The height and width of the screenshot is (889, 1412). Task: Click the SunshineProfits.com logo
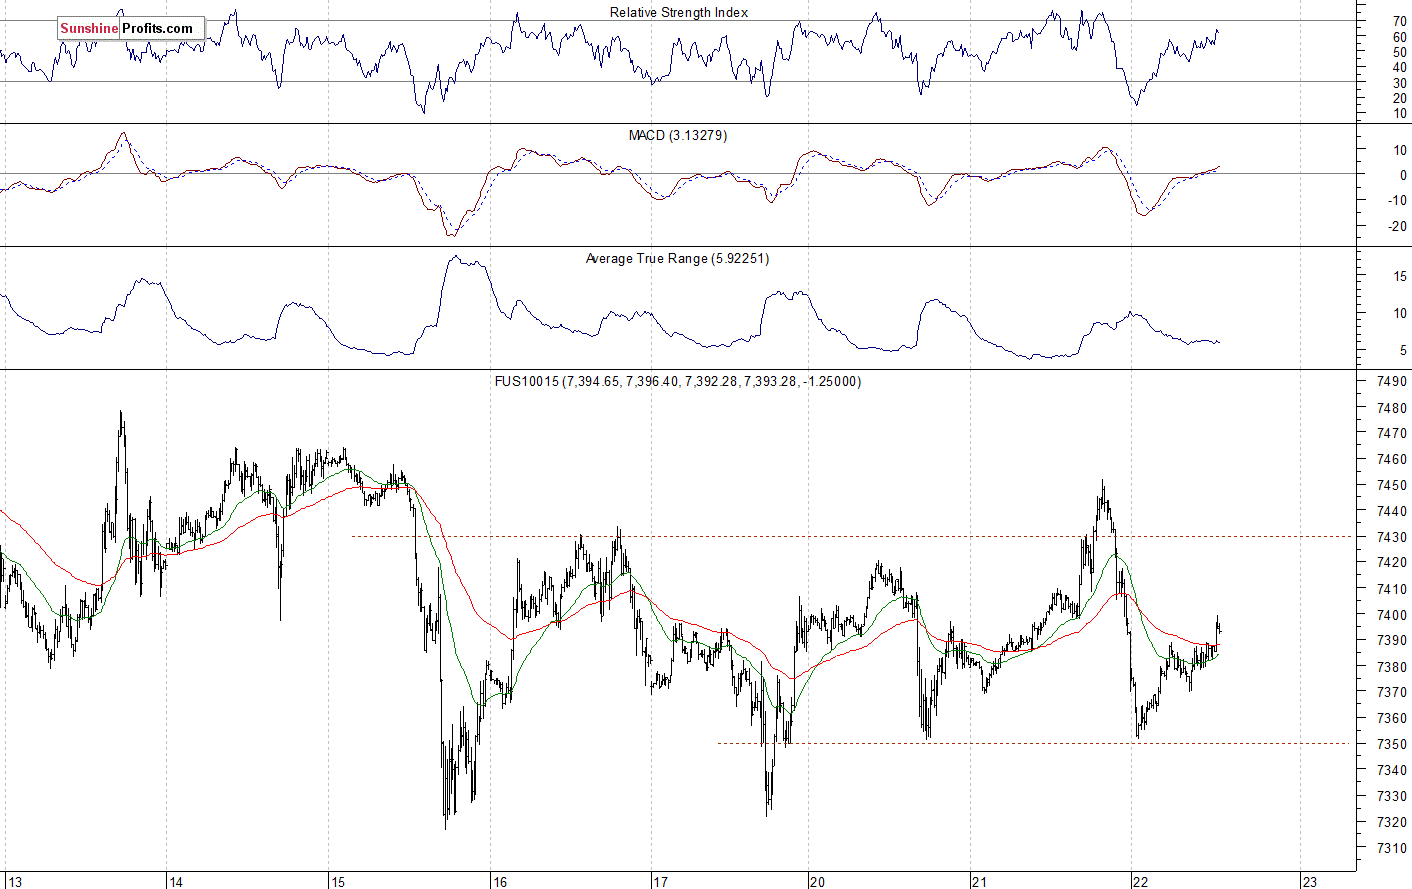pos(130,28)
